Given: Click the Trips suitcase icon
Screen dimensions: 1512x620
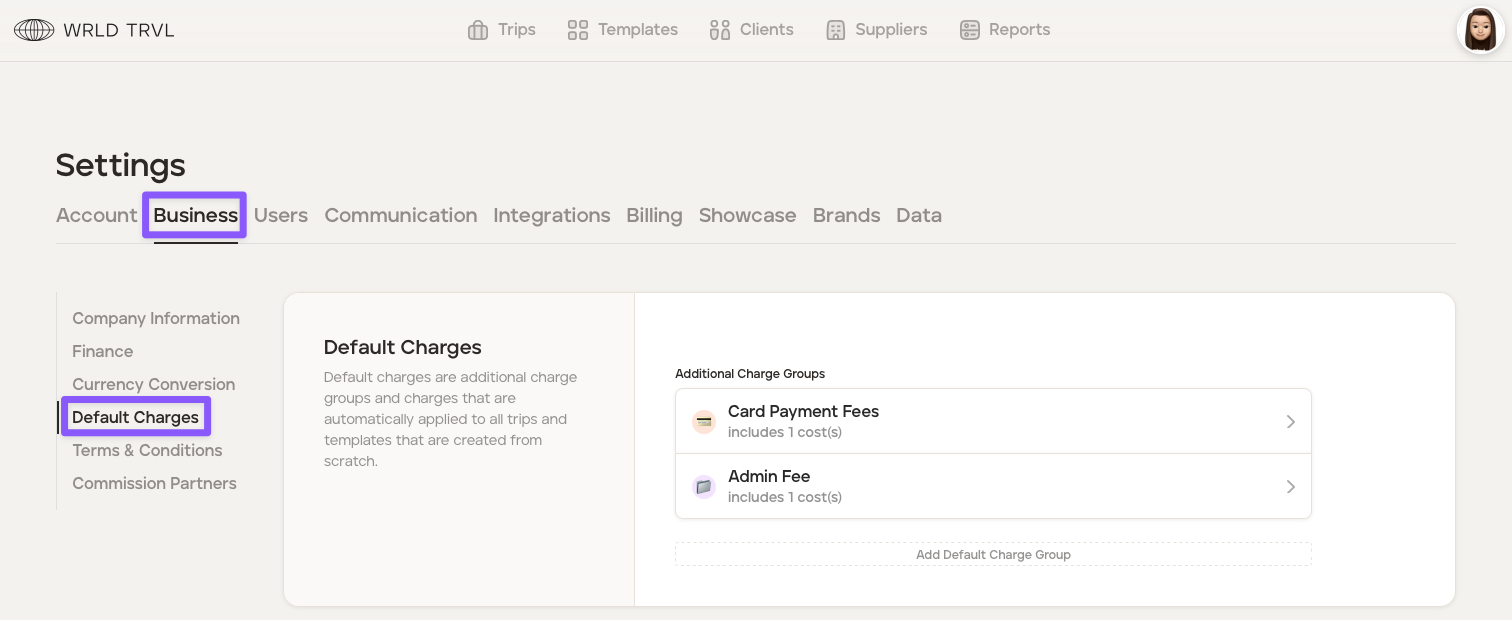Looking at the screenshot, I should pyautogui.click(x=478, y=30).
